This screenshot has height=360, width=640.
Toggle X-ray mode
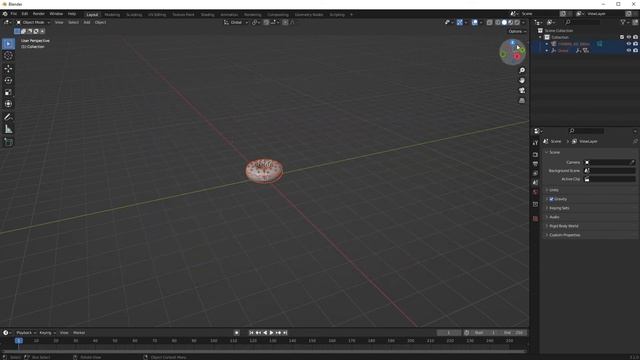(489, 22)
